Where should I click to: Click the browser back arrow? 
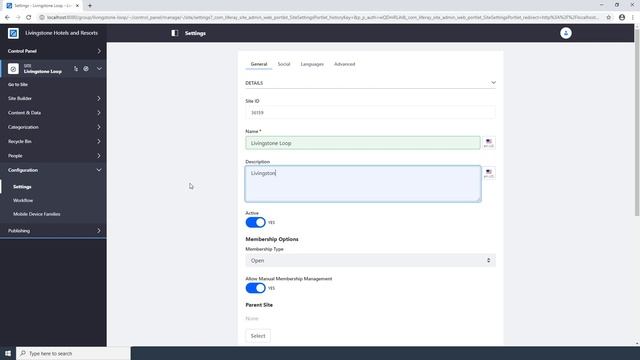coord(7,17)
